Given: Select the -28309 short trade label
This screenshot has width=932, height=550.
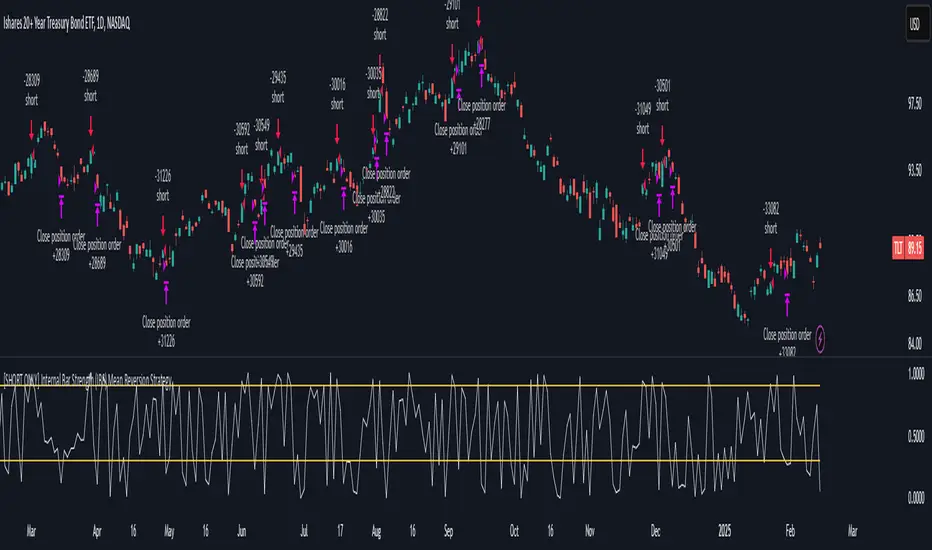Looking at the screenshot, I should [32, 90].
